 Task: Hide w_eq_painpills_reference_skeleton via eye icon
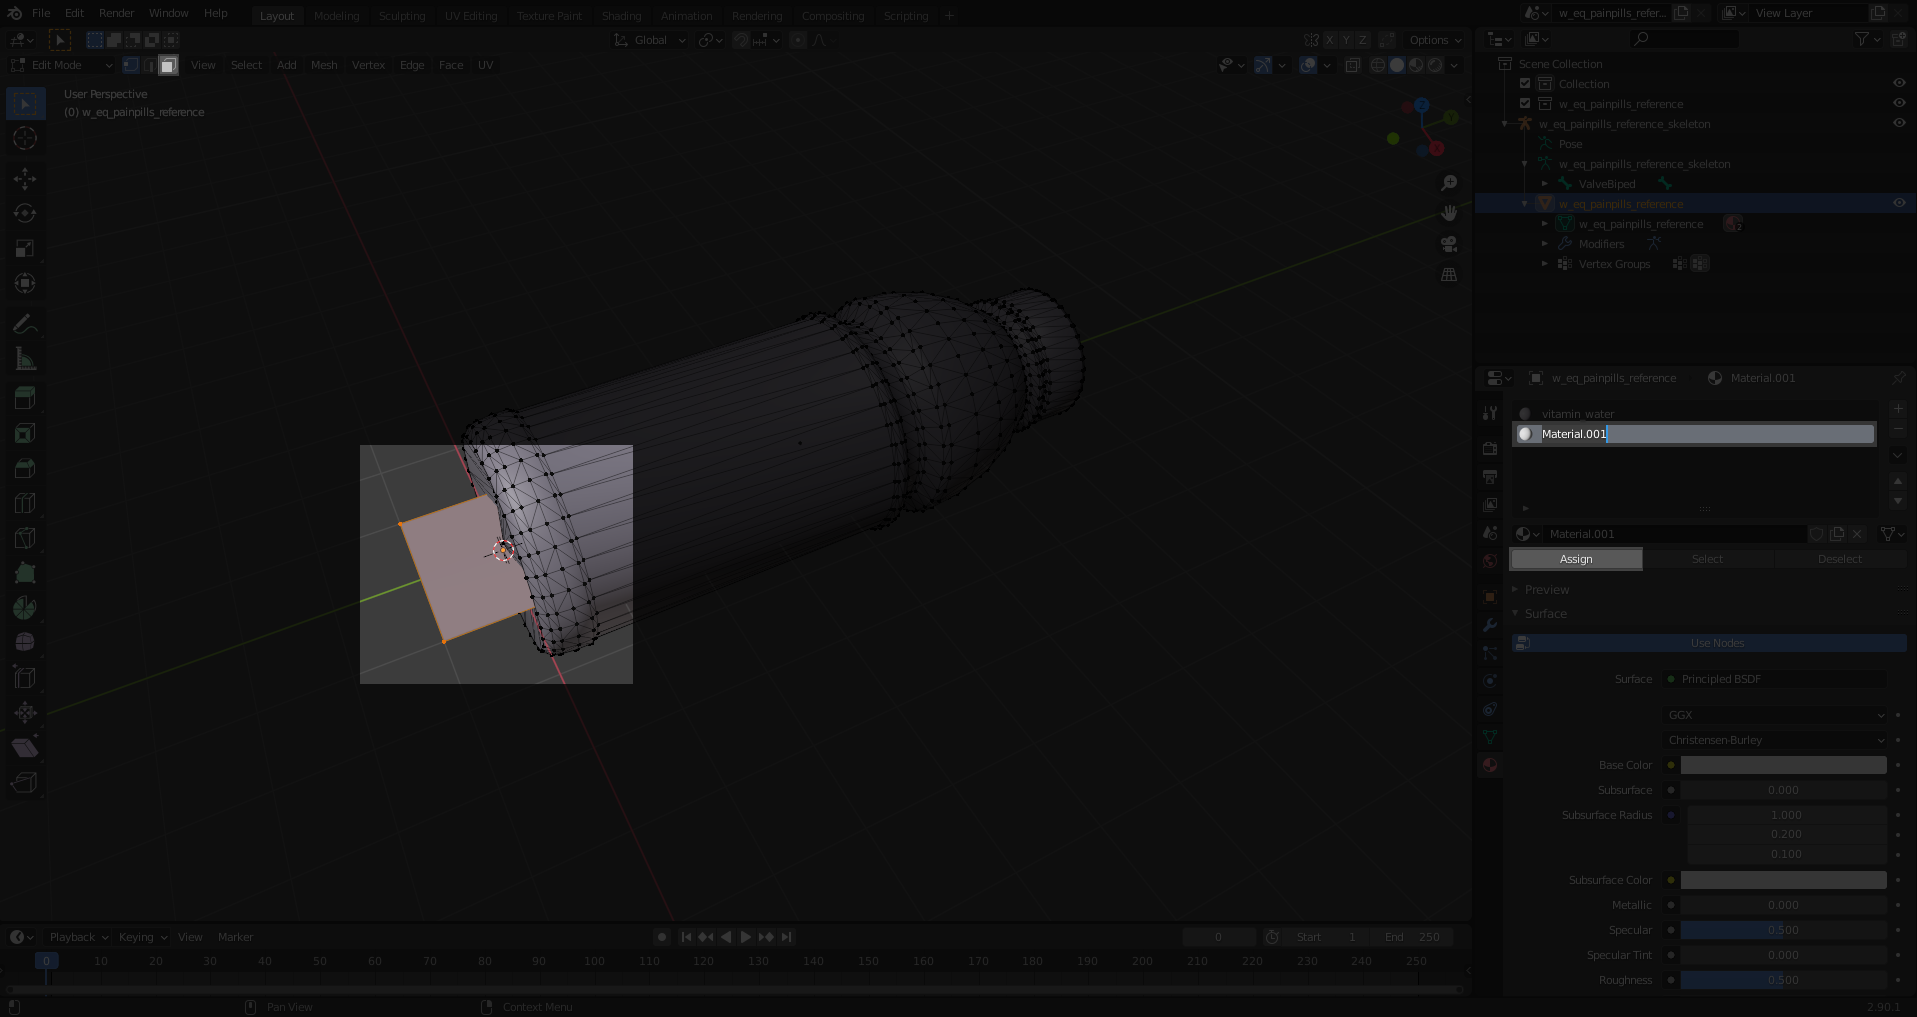tap(1899, 124)
